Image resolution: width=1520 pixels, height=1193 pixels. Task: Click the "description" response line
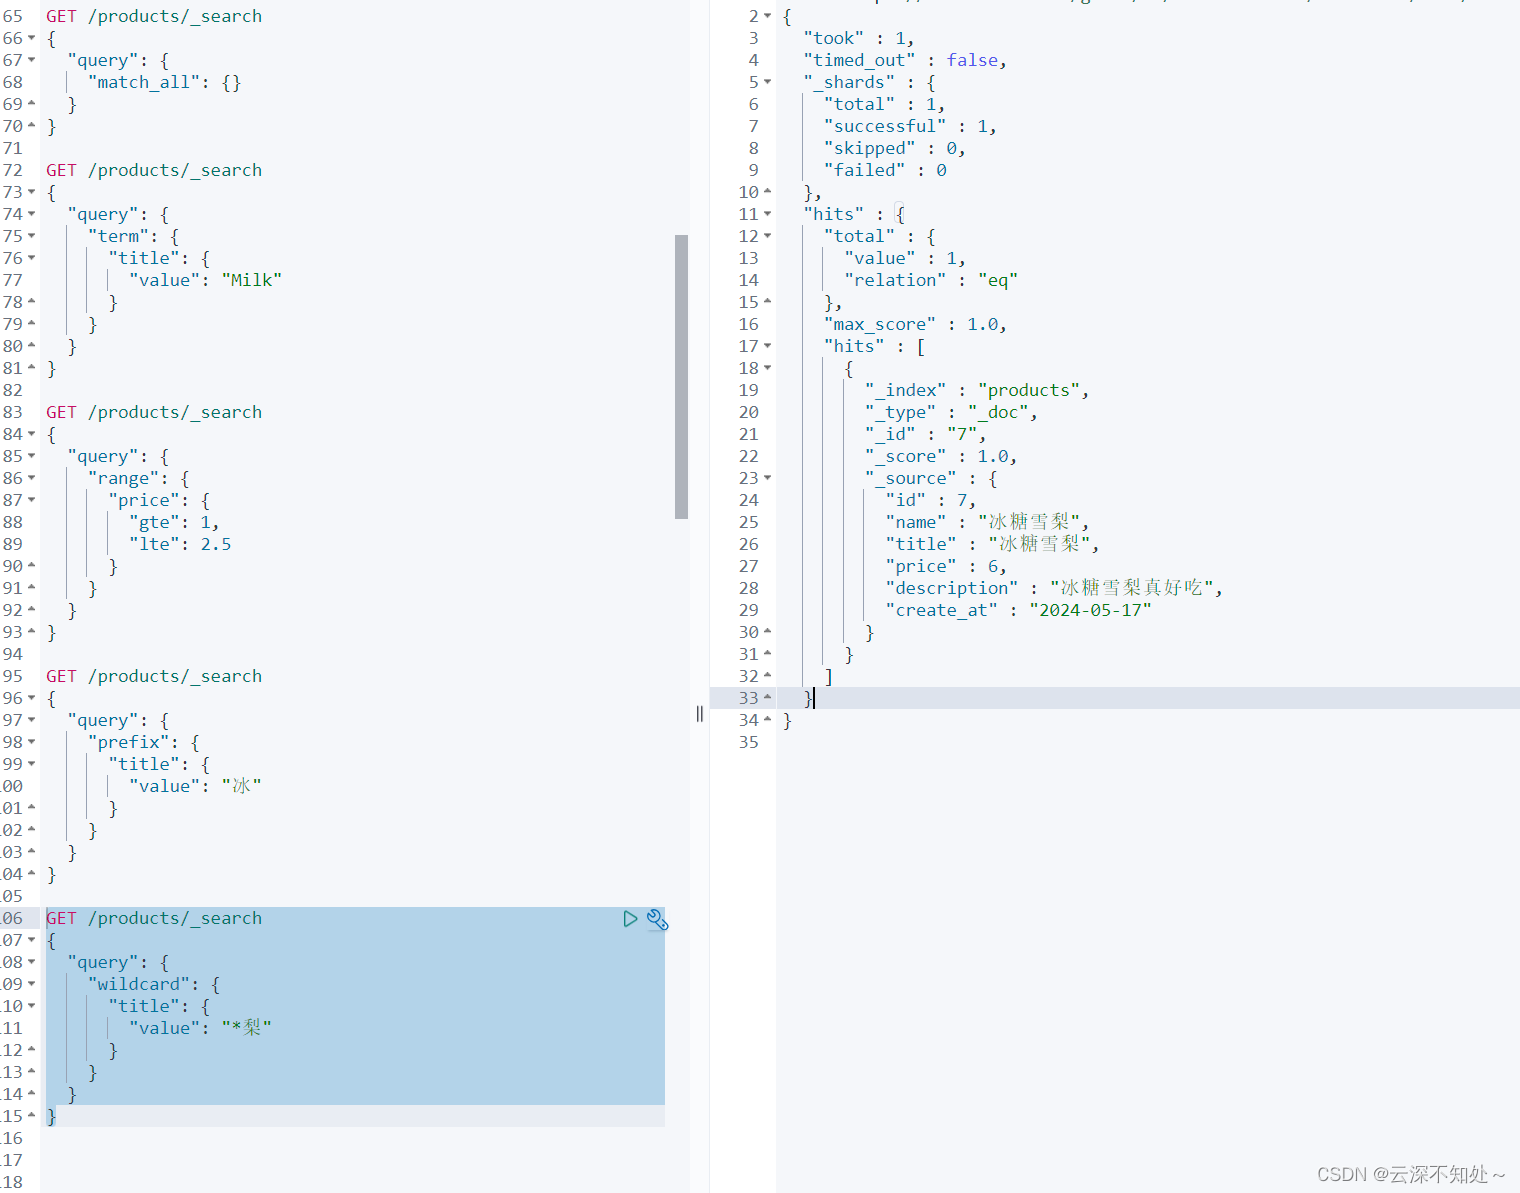[x=1054, y=588]
